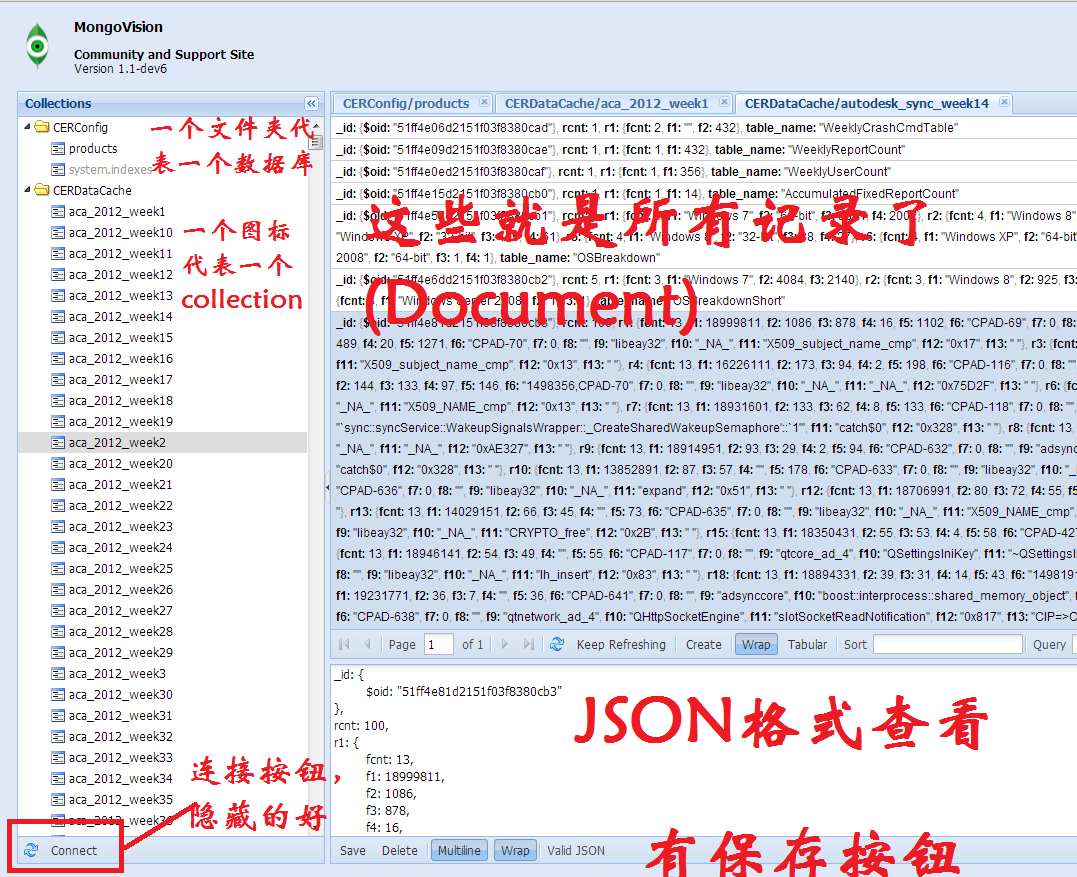1077x877 pixels.
Task: Click Create in the paging toolbar
Action: point(703,644)
